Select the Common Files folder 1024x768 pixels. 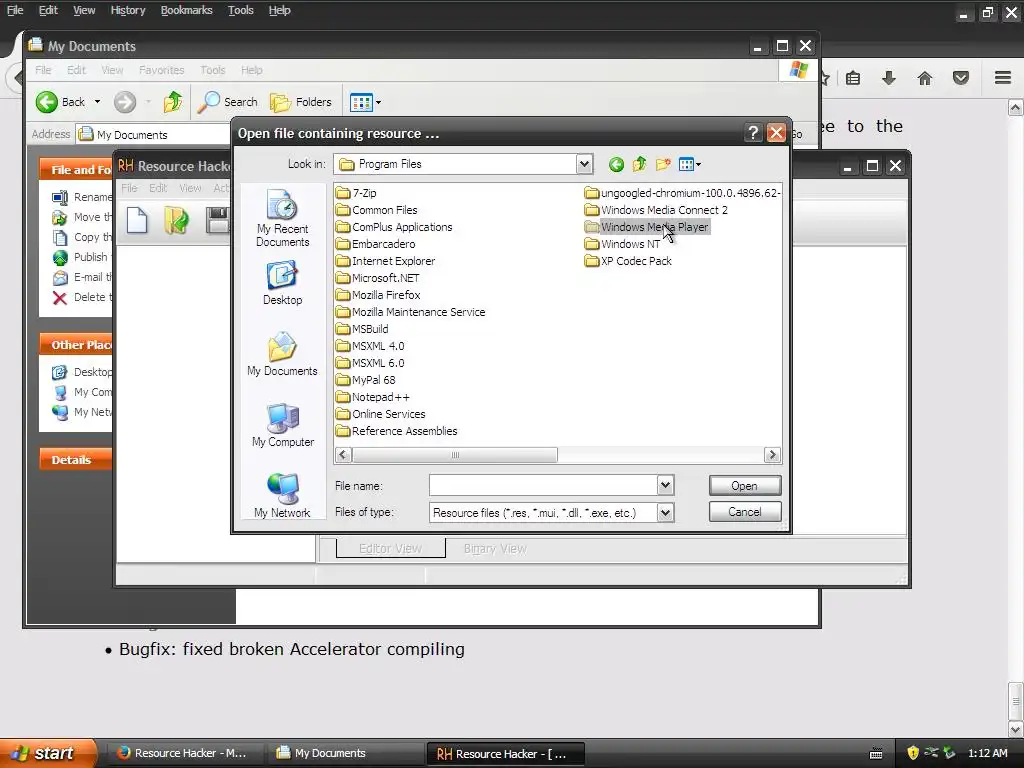[x=377, y=210]
